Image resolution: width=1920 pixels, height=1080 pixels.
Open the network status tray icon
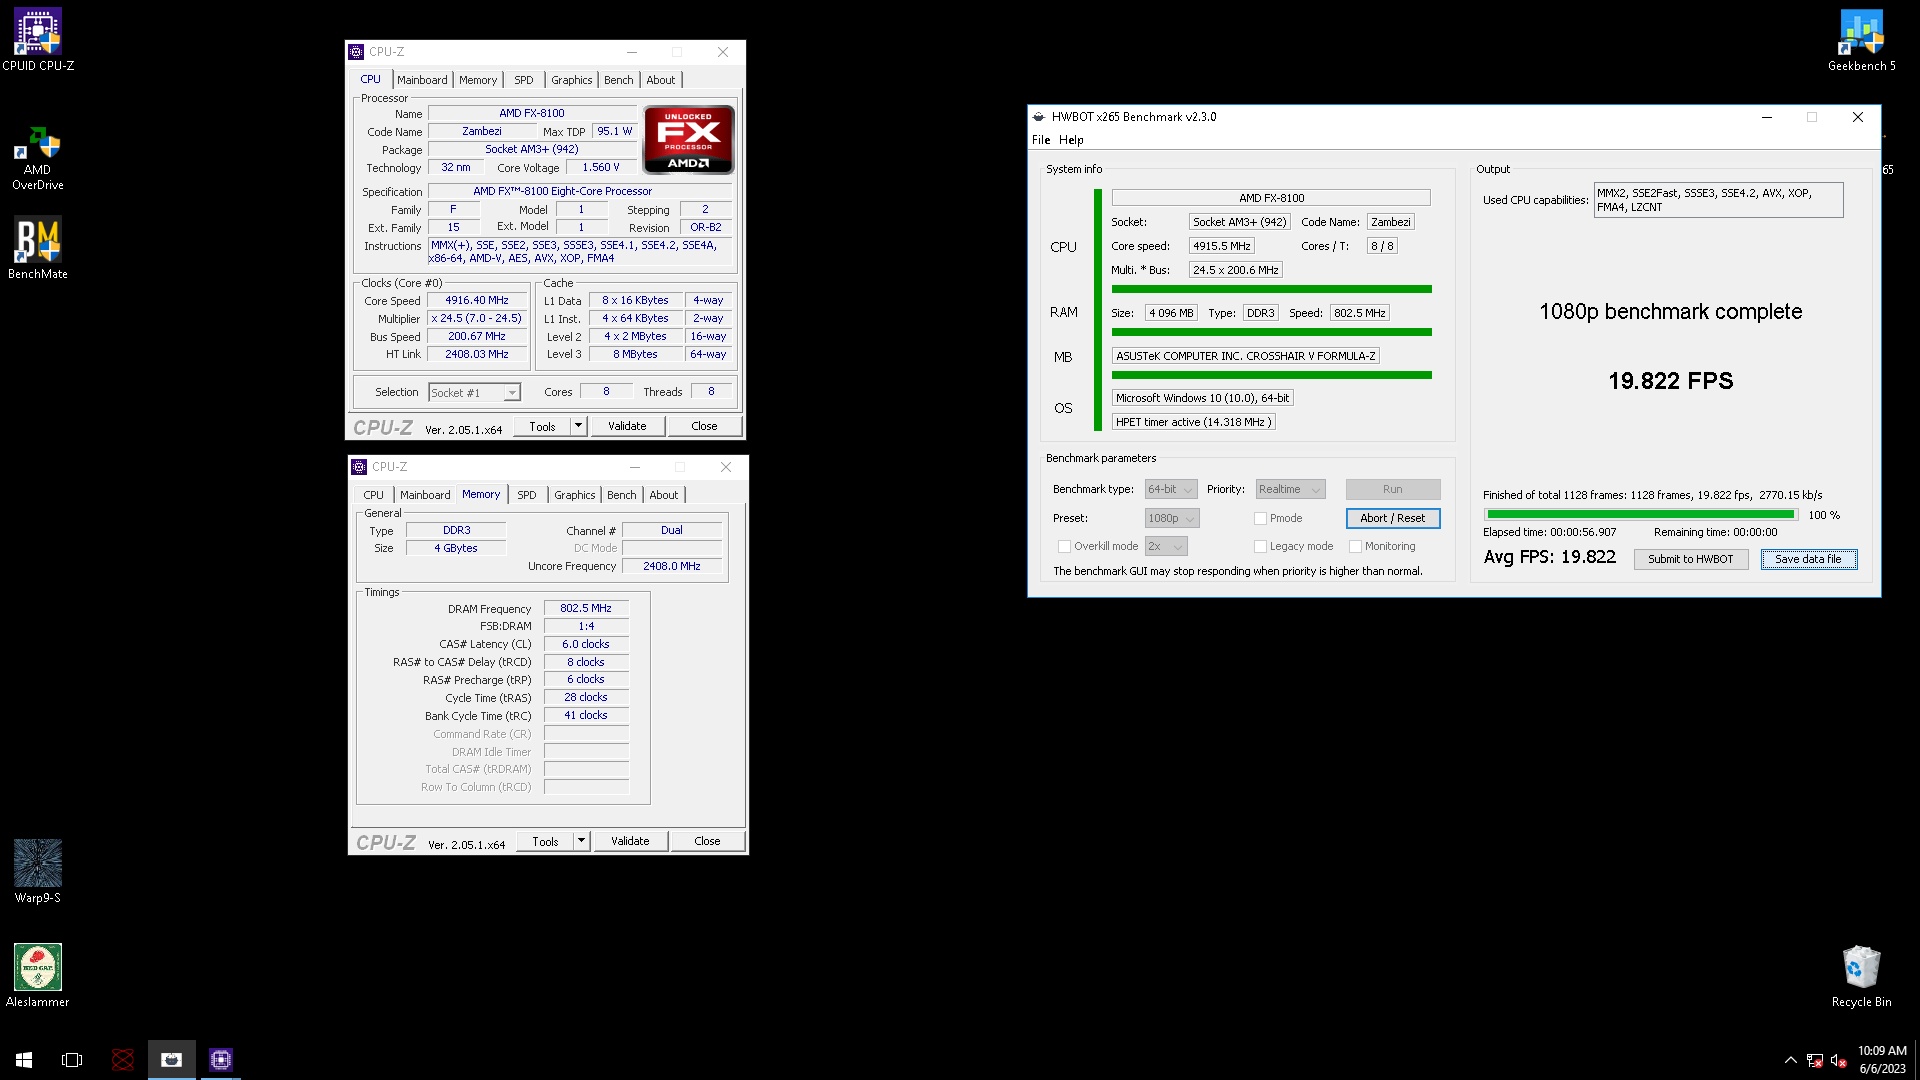click(x=1814, y=1061)
